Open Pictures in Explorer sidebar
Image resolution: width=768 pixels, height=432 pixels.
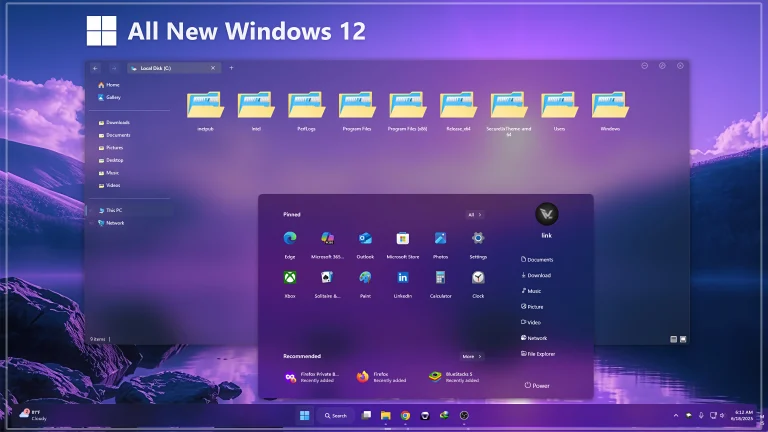point(111,147)
